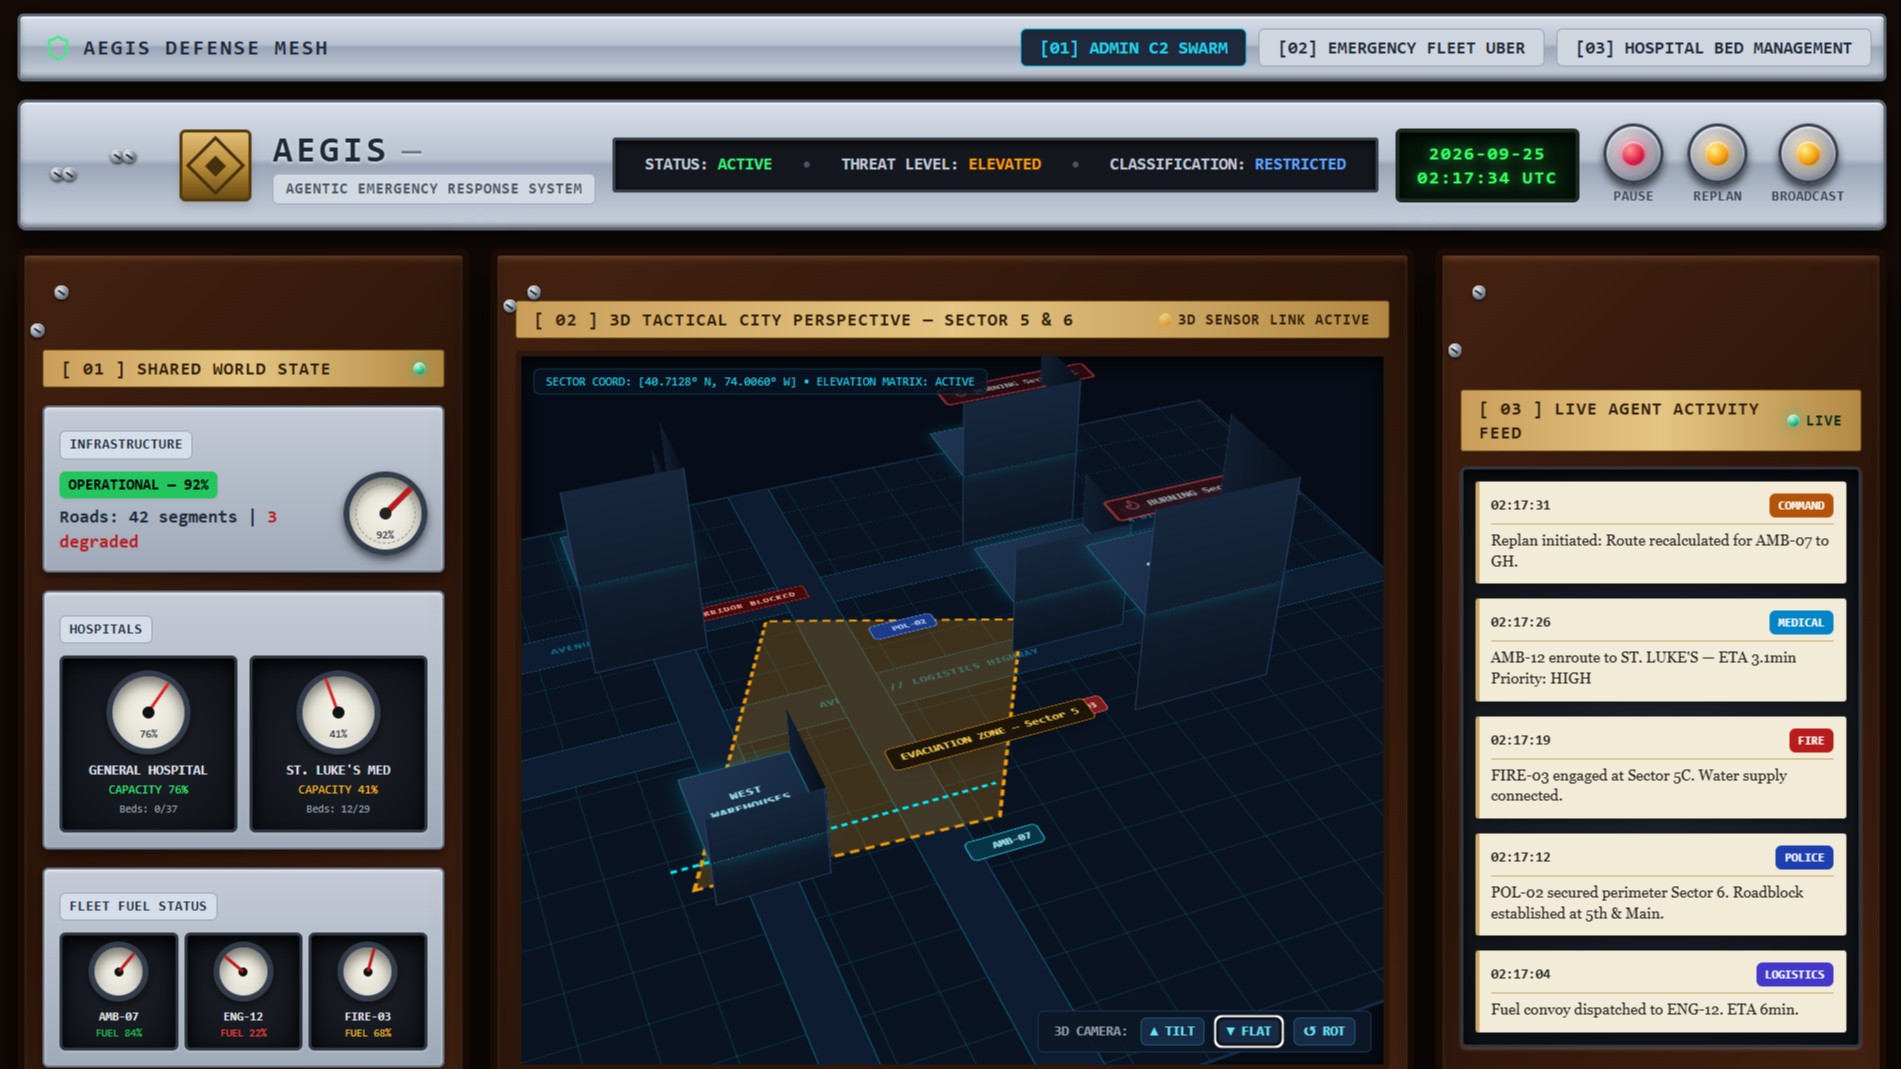The height and width of the screenshot is (1069, 1901).
Task: Click St. Luke's Med capacity gauge
Action: [338, 712]
